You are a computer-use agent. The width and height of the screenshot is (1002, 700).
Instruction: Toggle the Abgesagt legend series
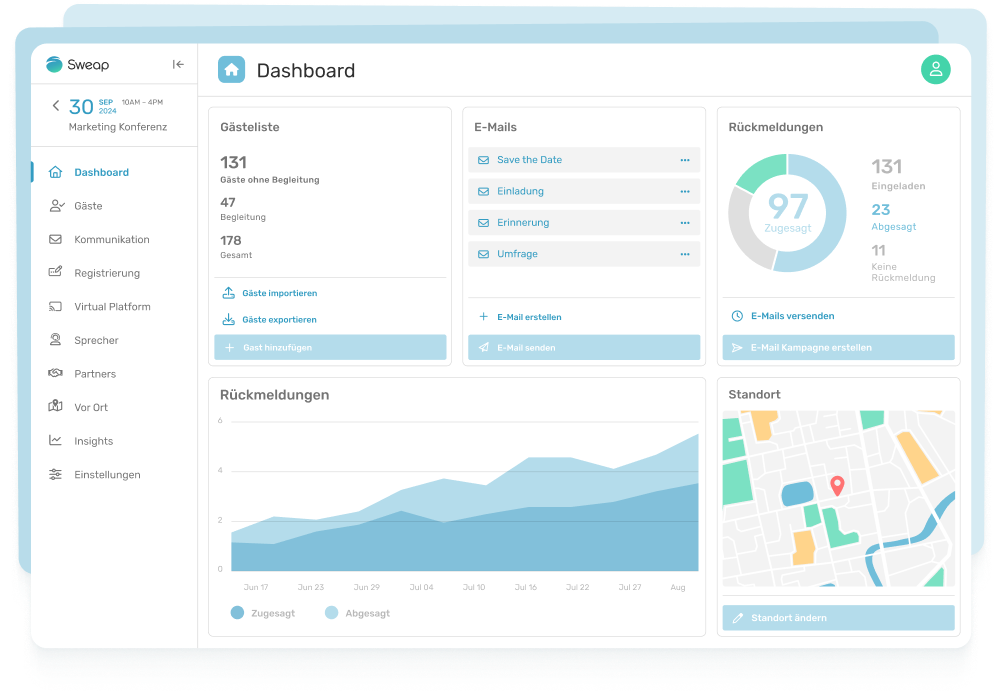coord(331,613)
